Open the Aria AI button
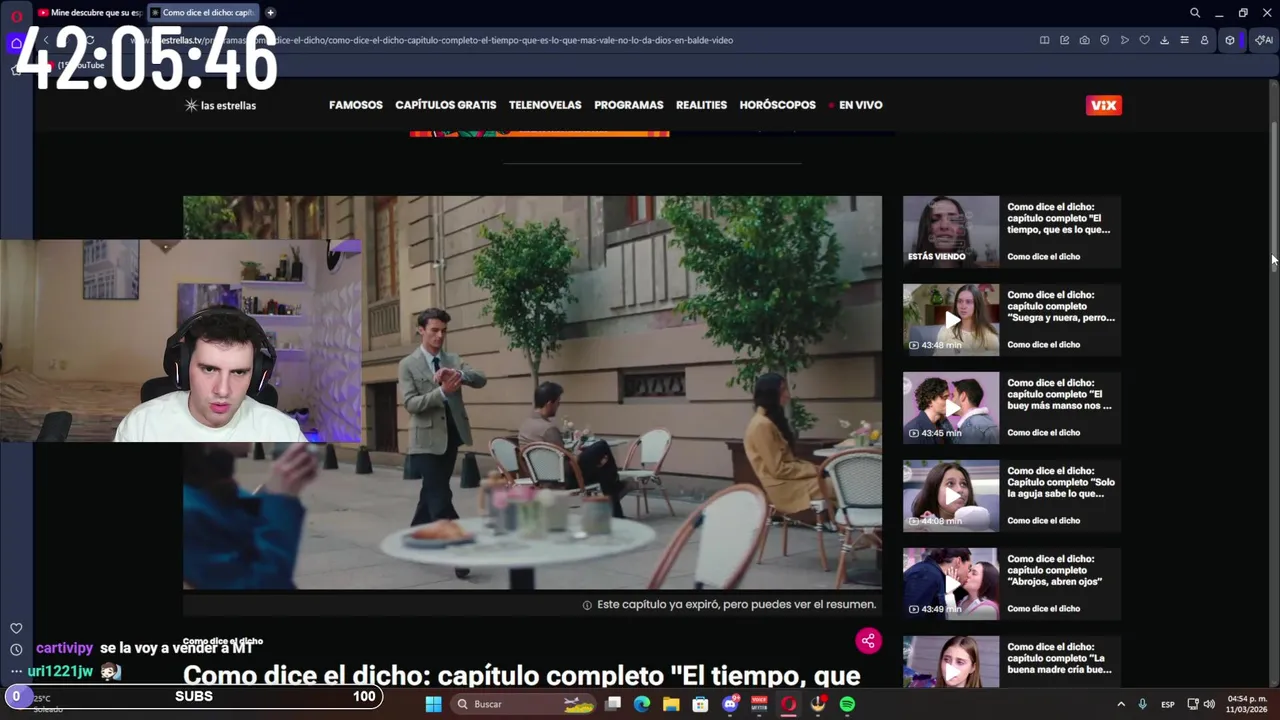Image resolution: width=1280 pixels, height=720 pixels. point(1264,40)
